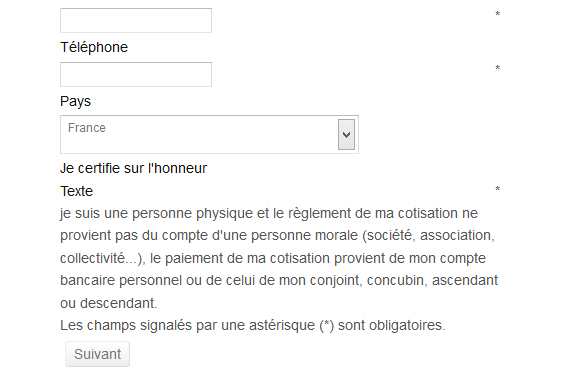Click the required asterisk next to Texte
This screenshot has width=571, height=385.
tap(497, 189)
